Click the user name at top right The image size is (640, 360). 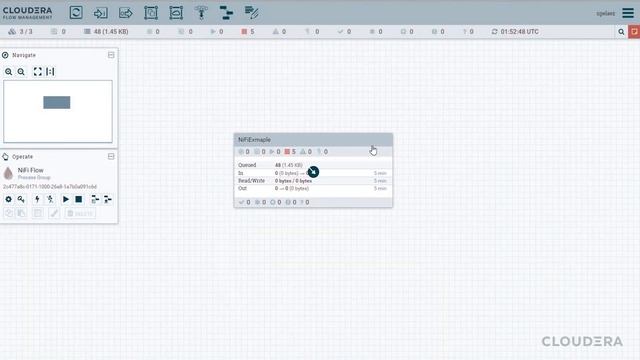[605, 13]
